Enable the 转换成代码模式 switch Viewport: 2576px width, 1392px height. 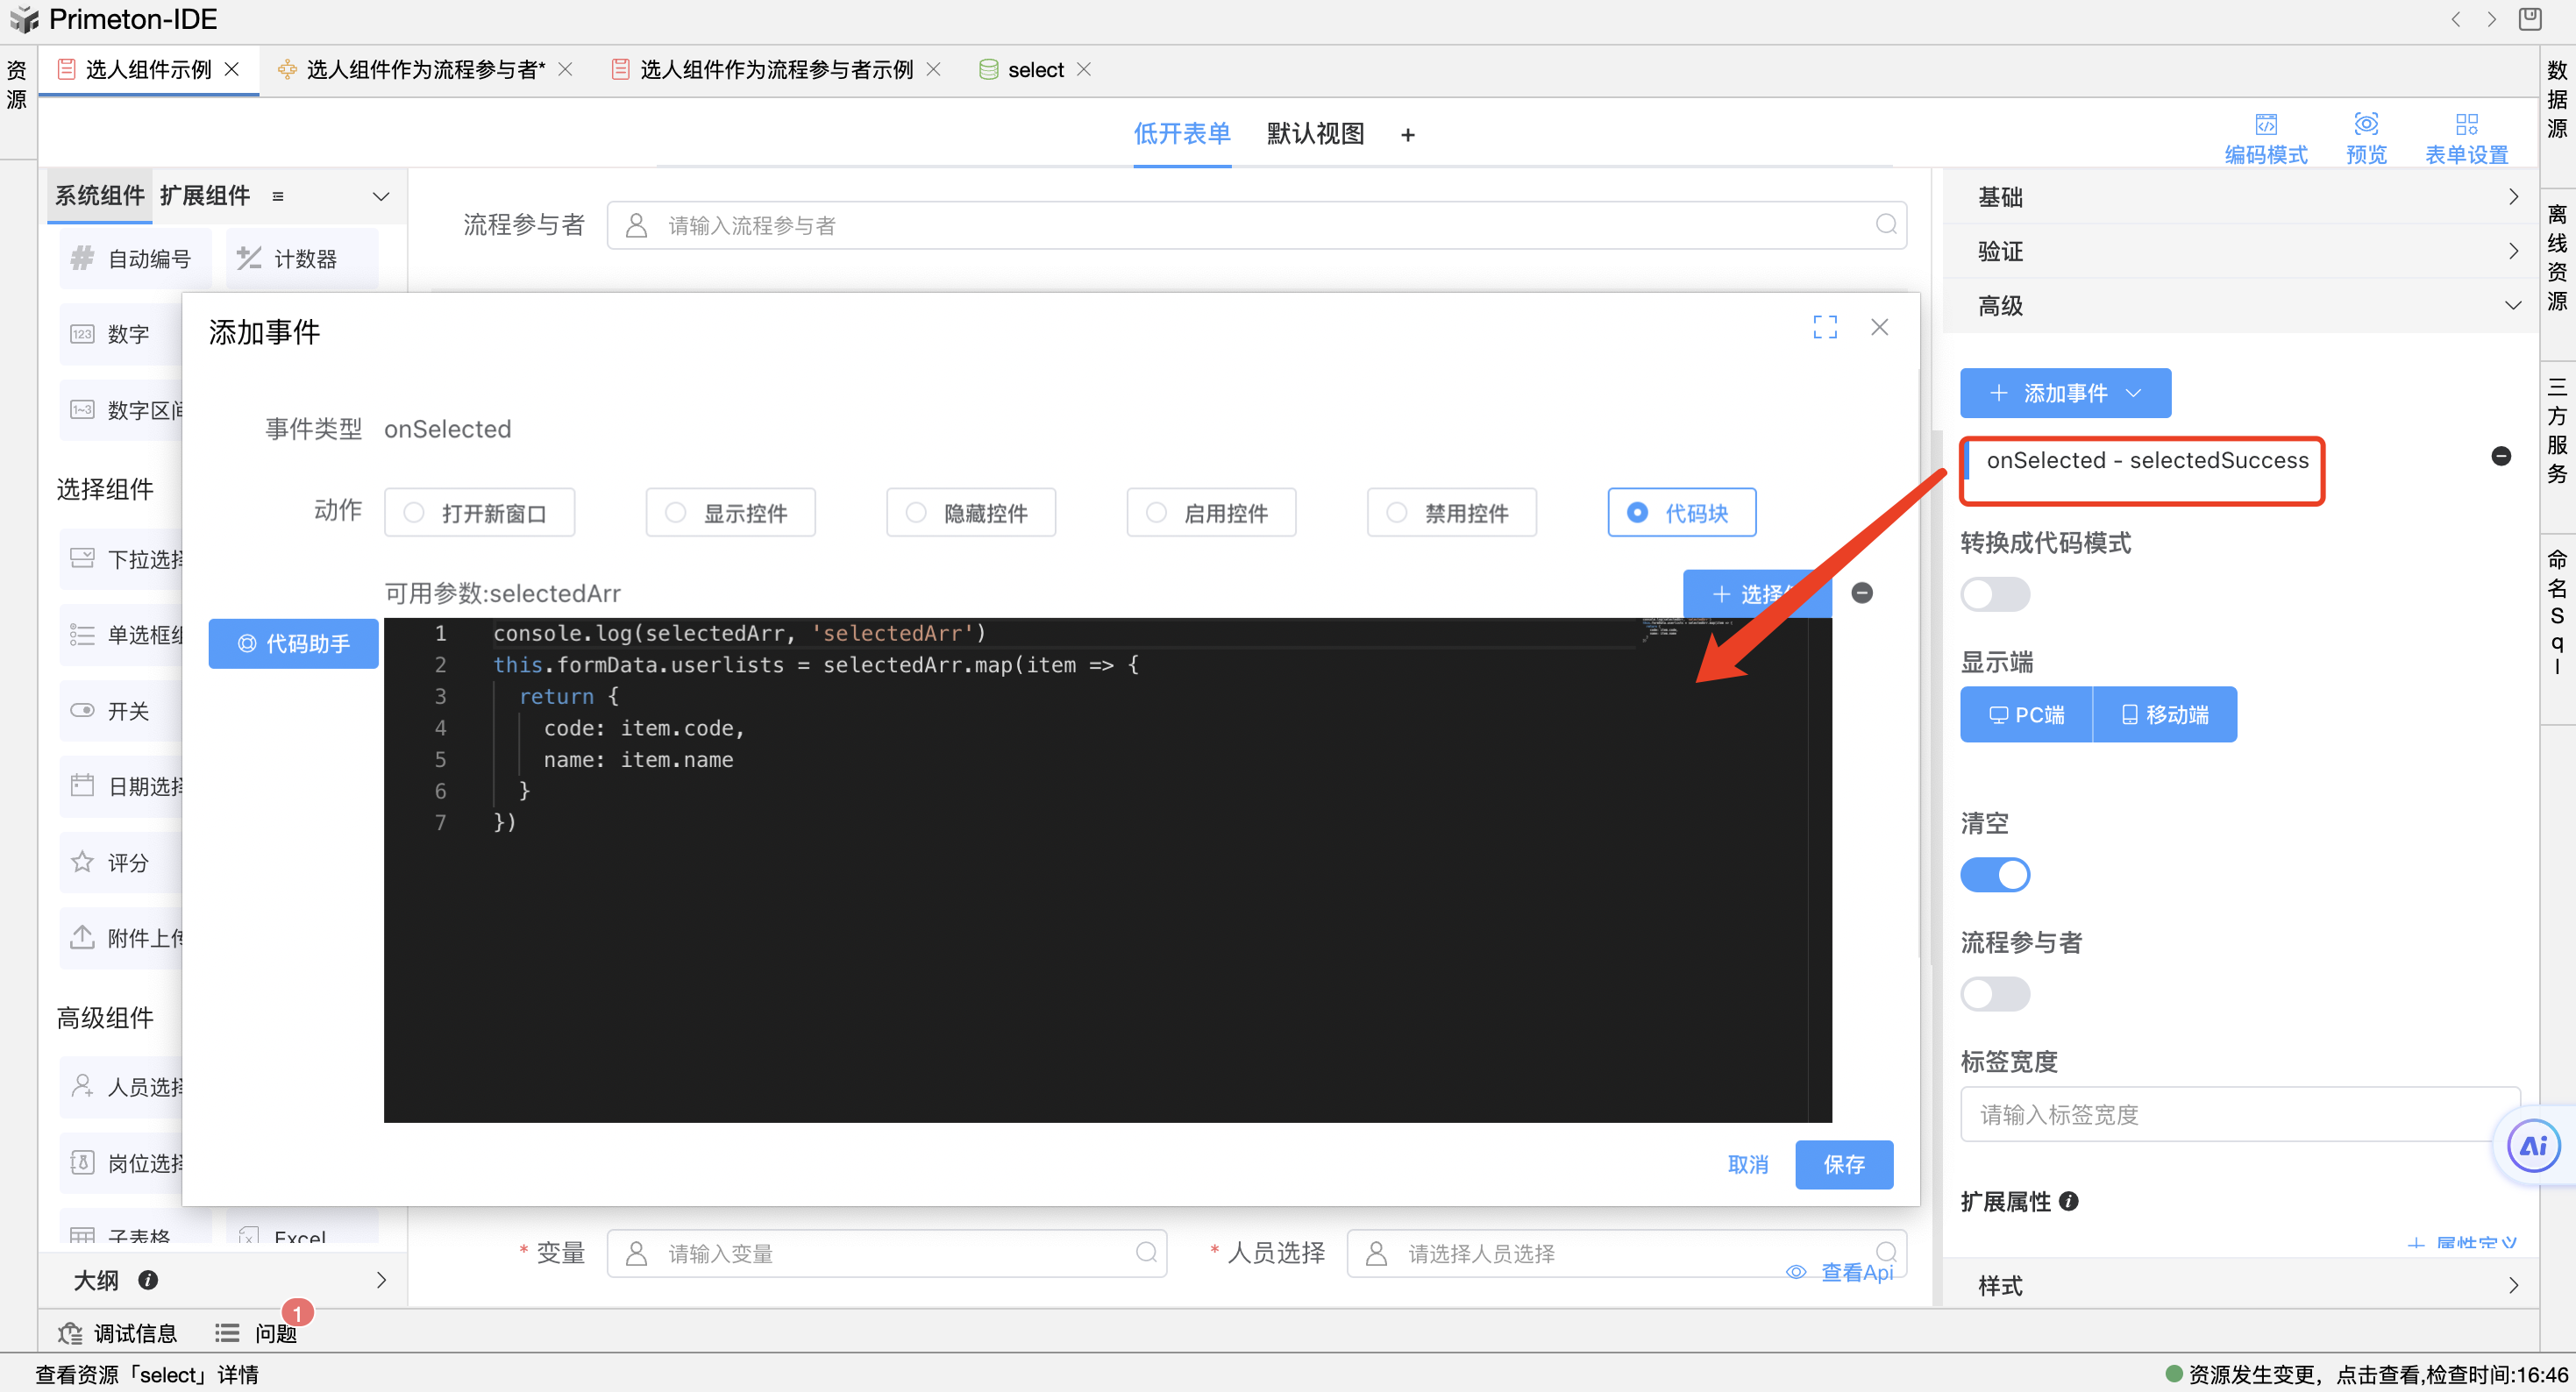(1994, 594)
